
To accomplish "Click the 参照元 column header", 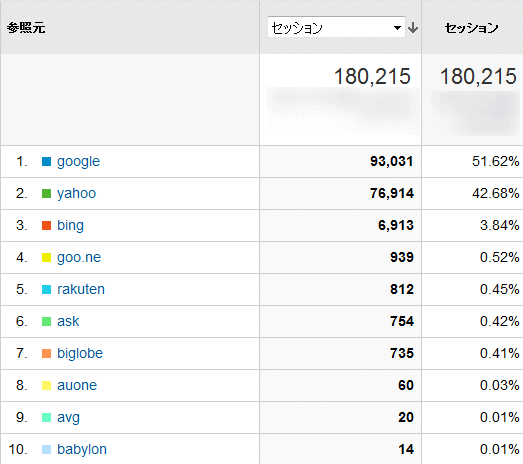I will 26,28.
